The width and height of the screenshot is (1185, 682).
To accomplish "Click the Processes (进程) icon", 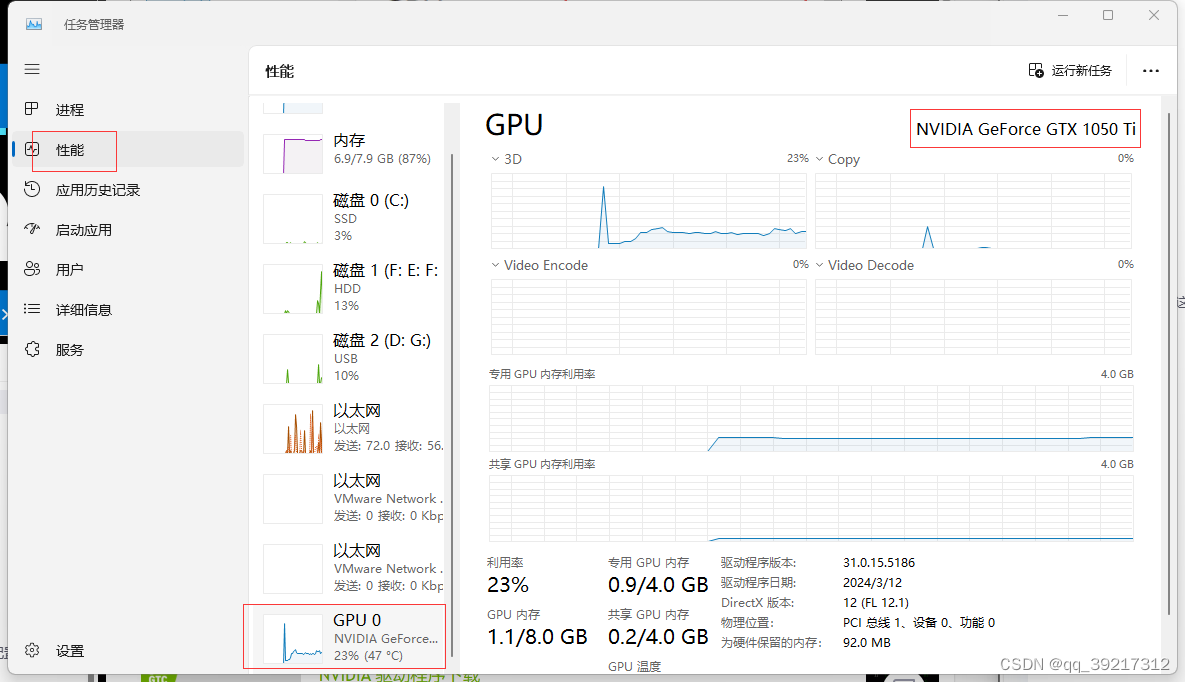I will tap(32, 109).
